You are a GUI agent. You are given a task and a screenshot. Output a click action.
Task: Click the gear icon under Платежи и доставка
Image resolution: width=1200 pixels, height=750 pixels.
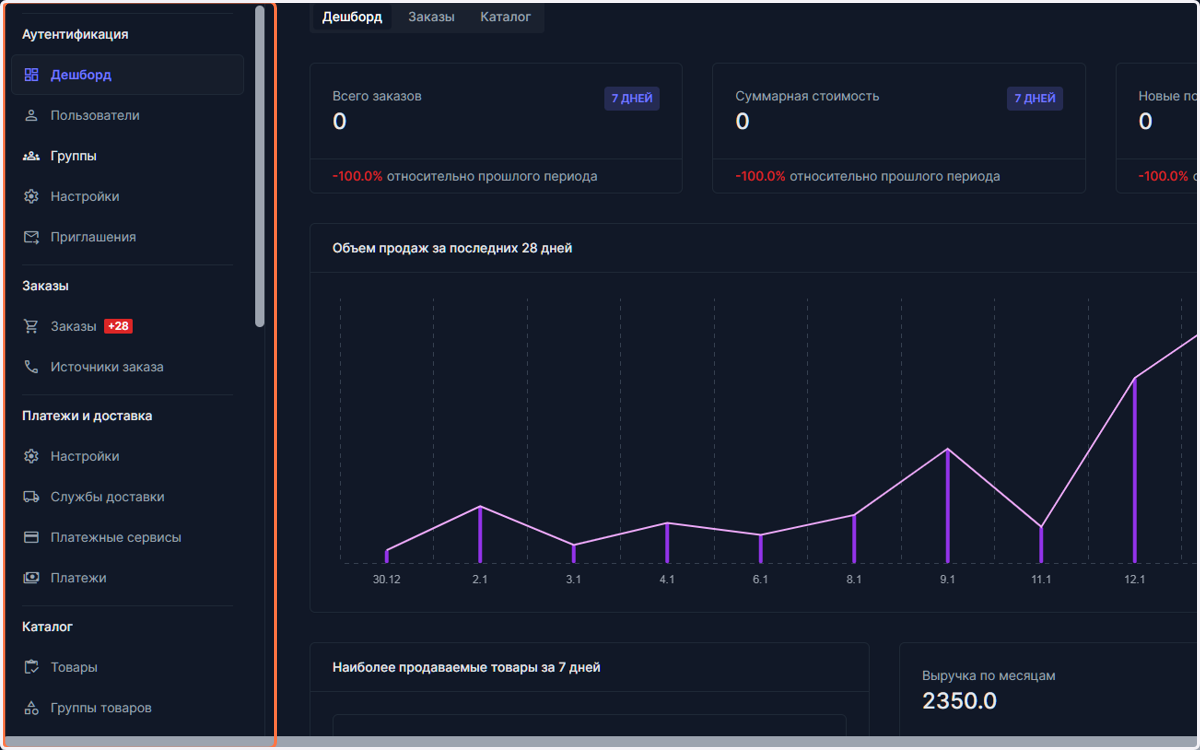point(31,456)
